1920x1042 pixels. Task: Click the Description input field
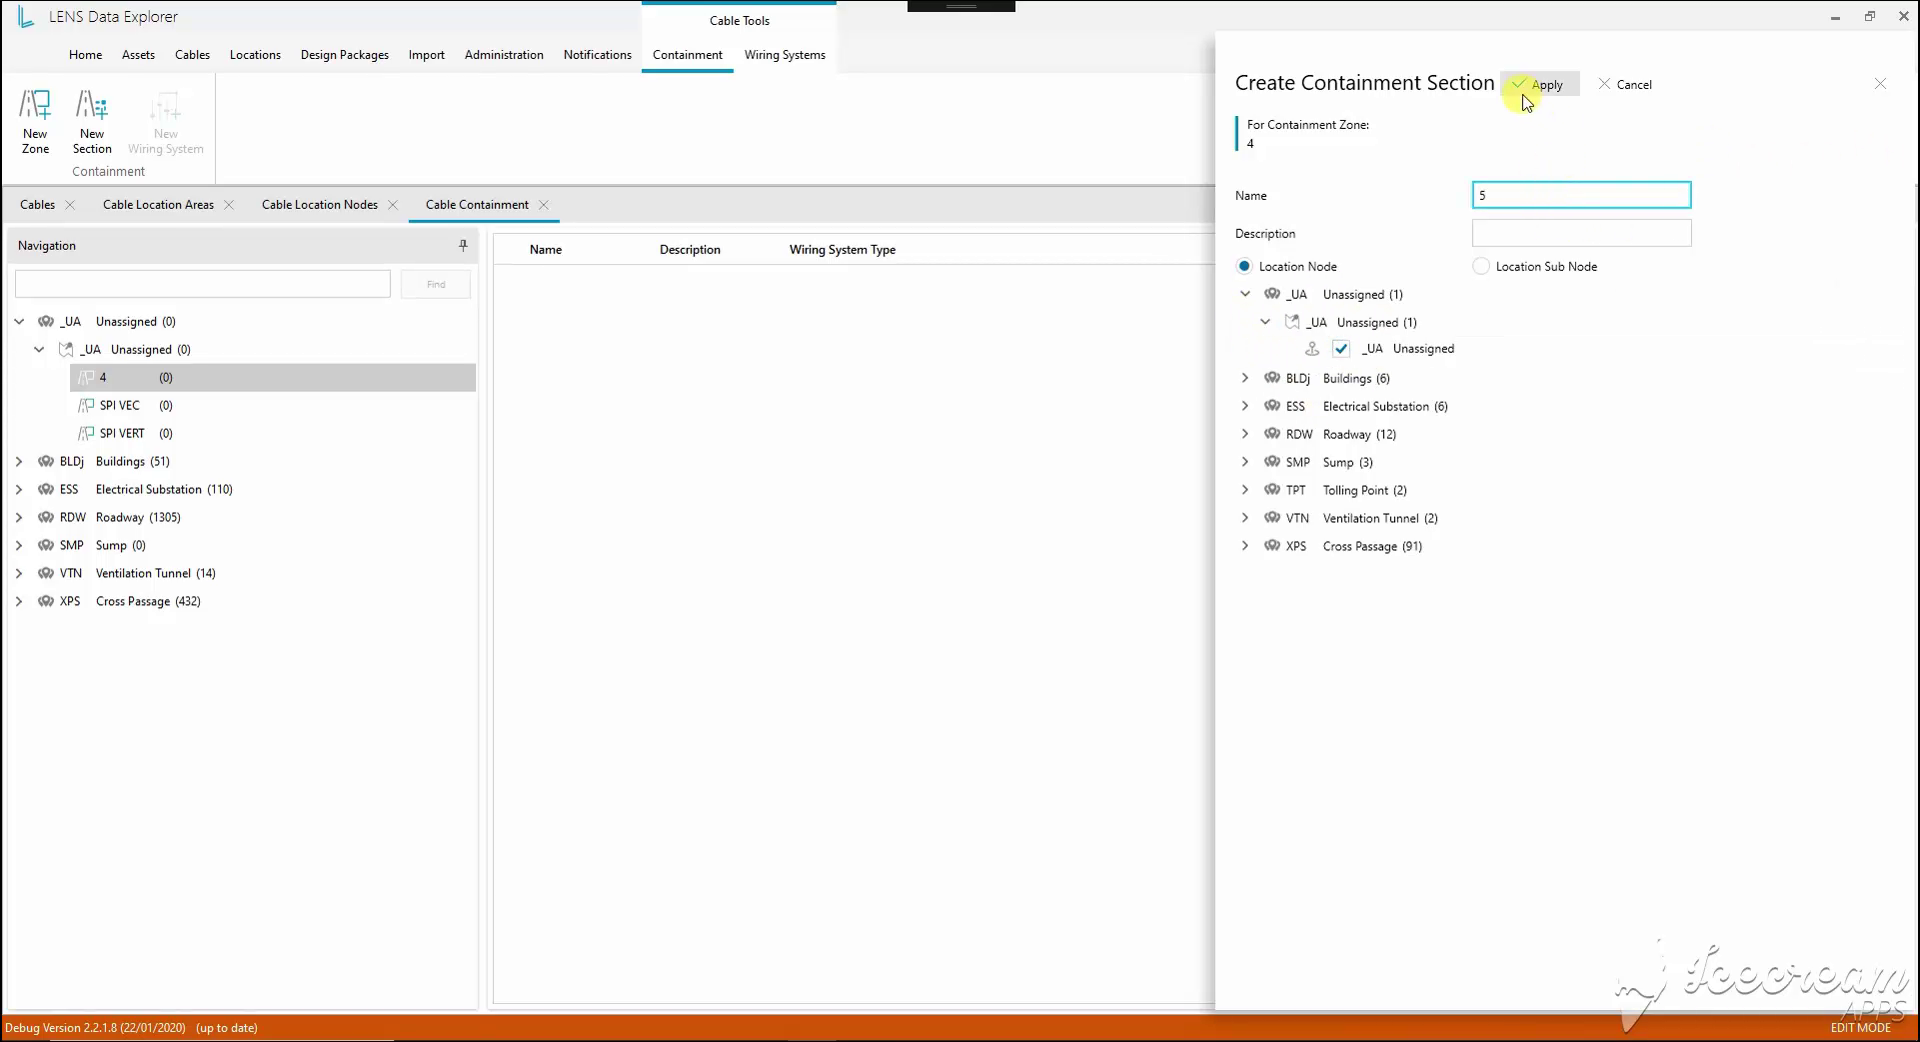coord(1582,233)
